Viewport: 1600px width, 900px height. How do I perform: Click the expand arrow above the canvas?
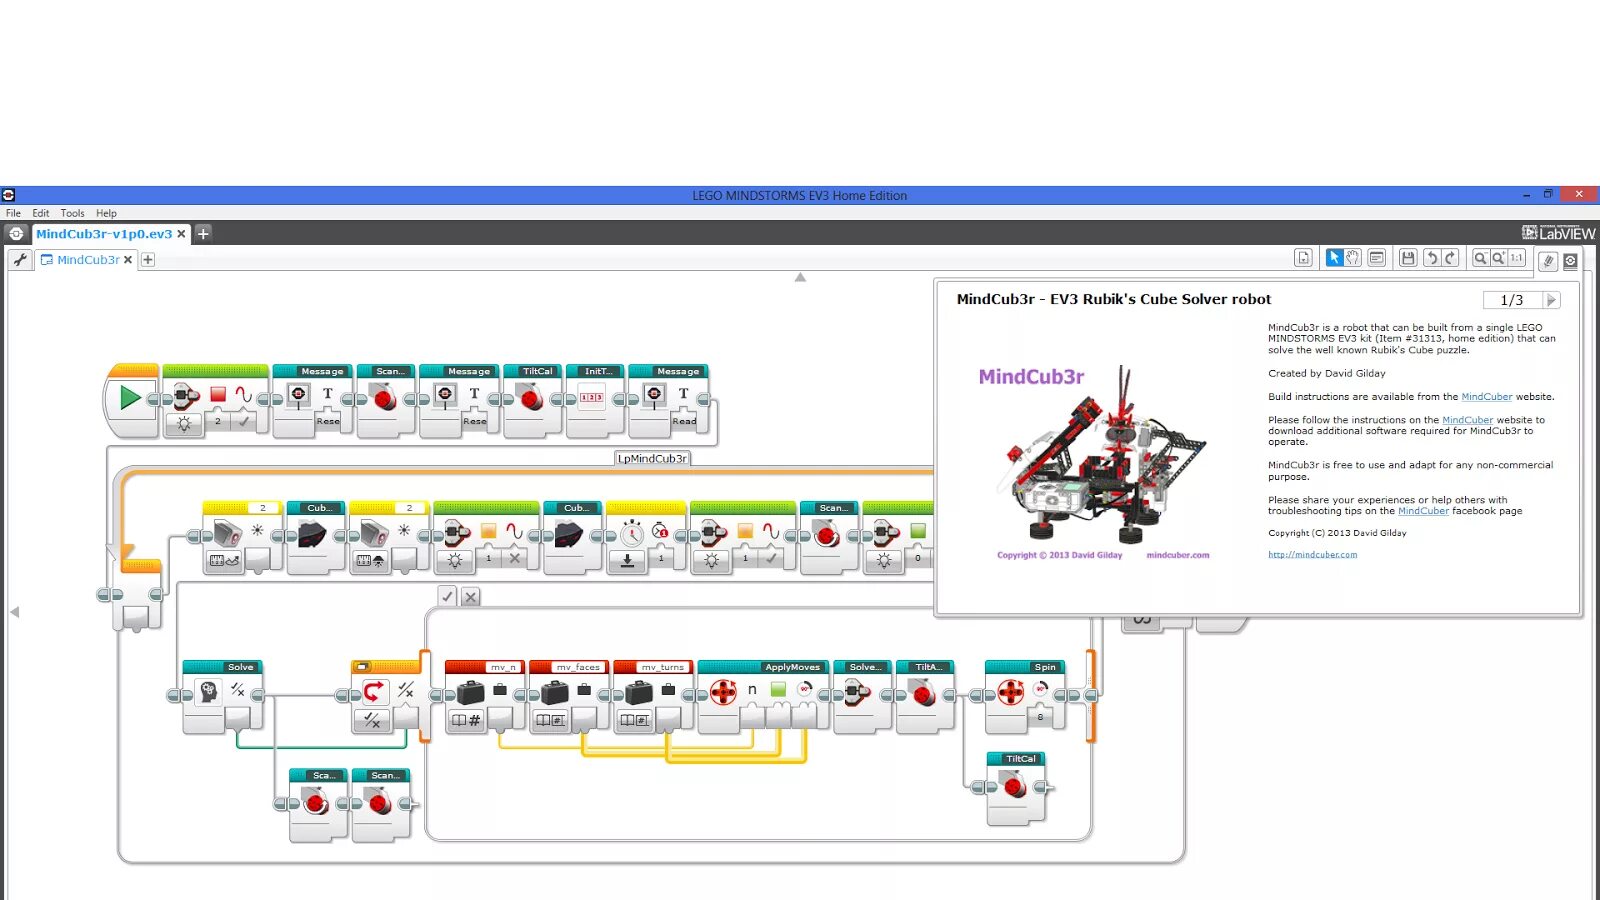tap(800, 277)
